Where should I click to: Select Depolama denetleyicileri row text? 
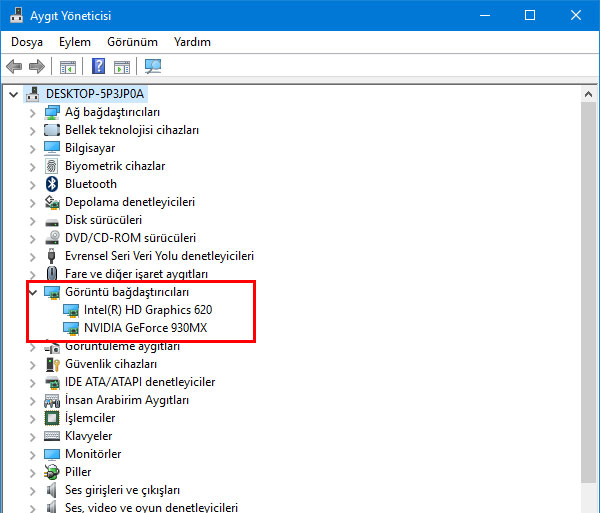point(130,202)
